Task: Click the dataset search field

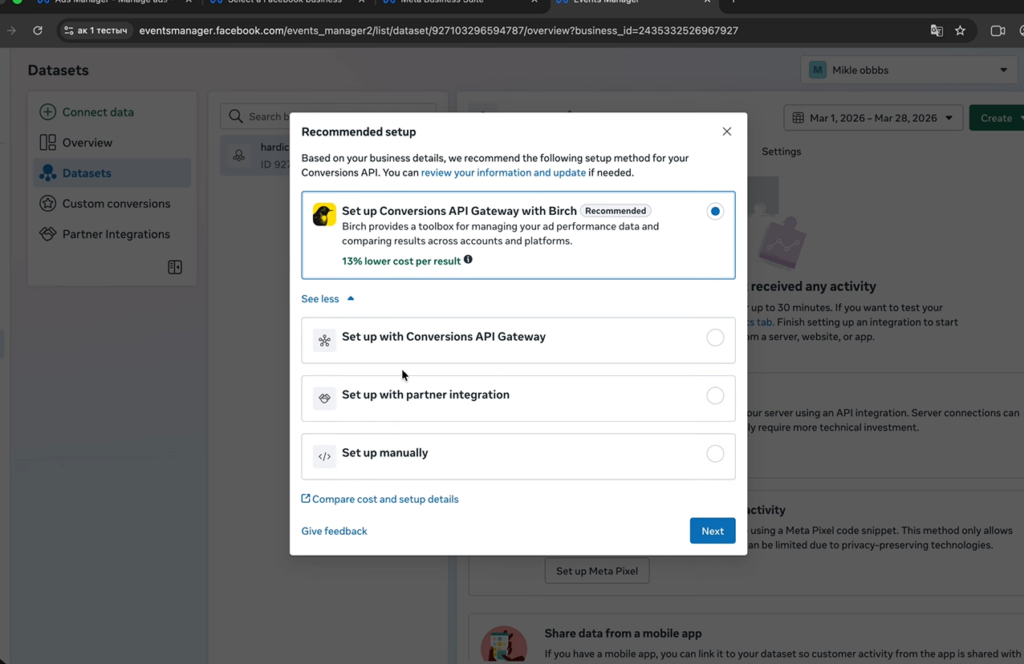Action: [328, 116]
